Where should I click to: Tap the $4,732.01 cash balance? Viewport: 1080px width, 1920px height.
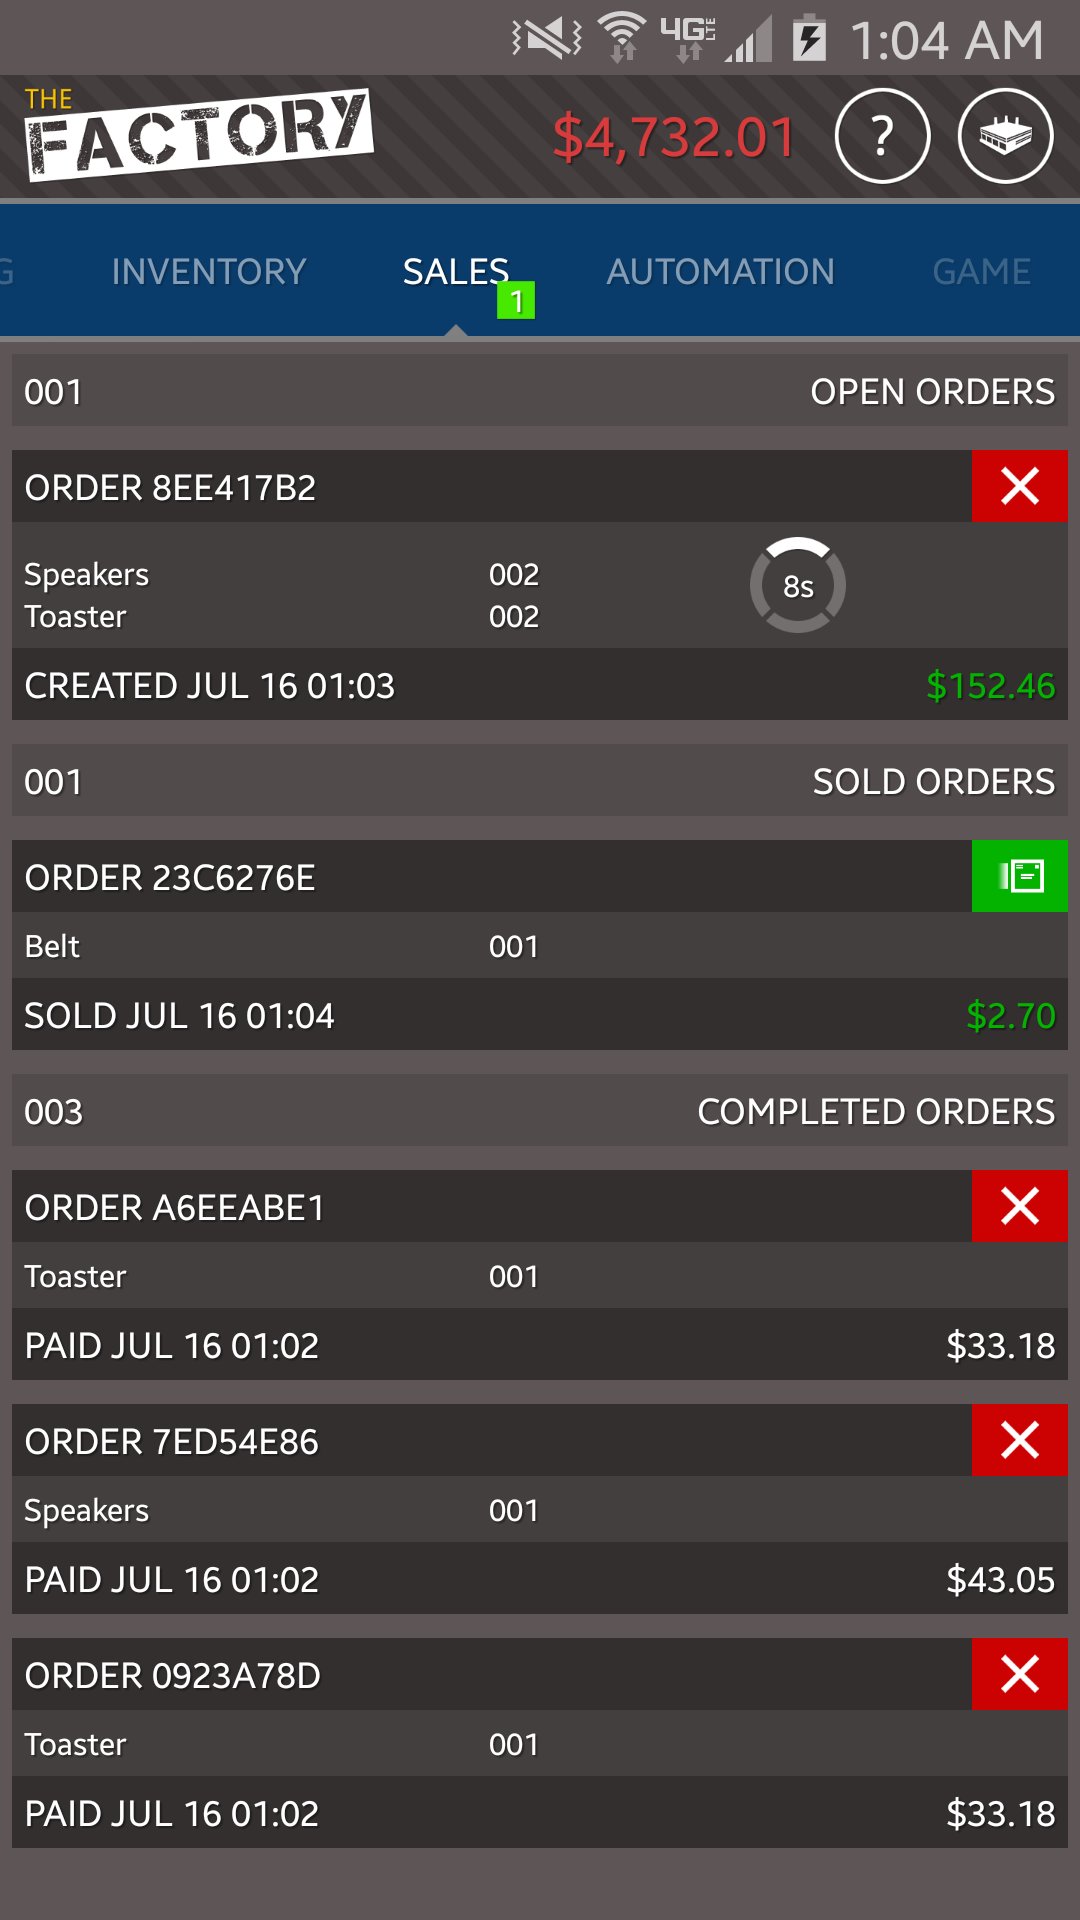[674, 138]
